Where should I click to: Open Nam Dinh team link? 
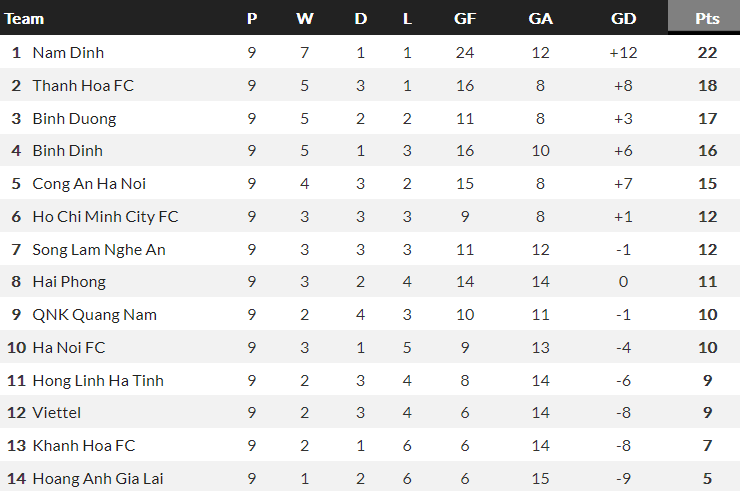coord(68,52)
